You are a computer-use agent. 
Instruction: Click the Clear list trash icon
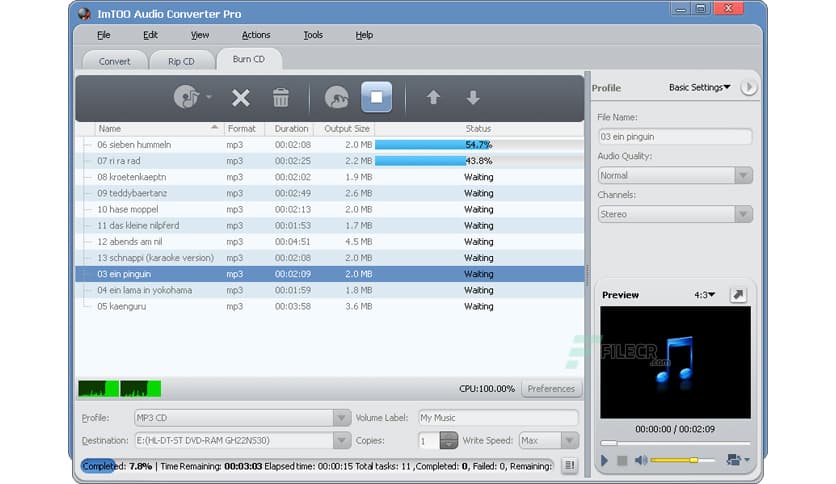(280, 98)
